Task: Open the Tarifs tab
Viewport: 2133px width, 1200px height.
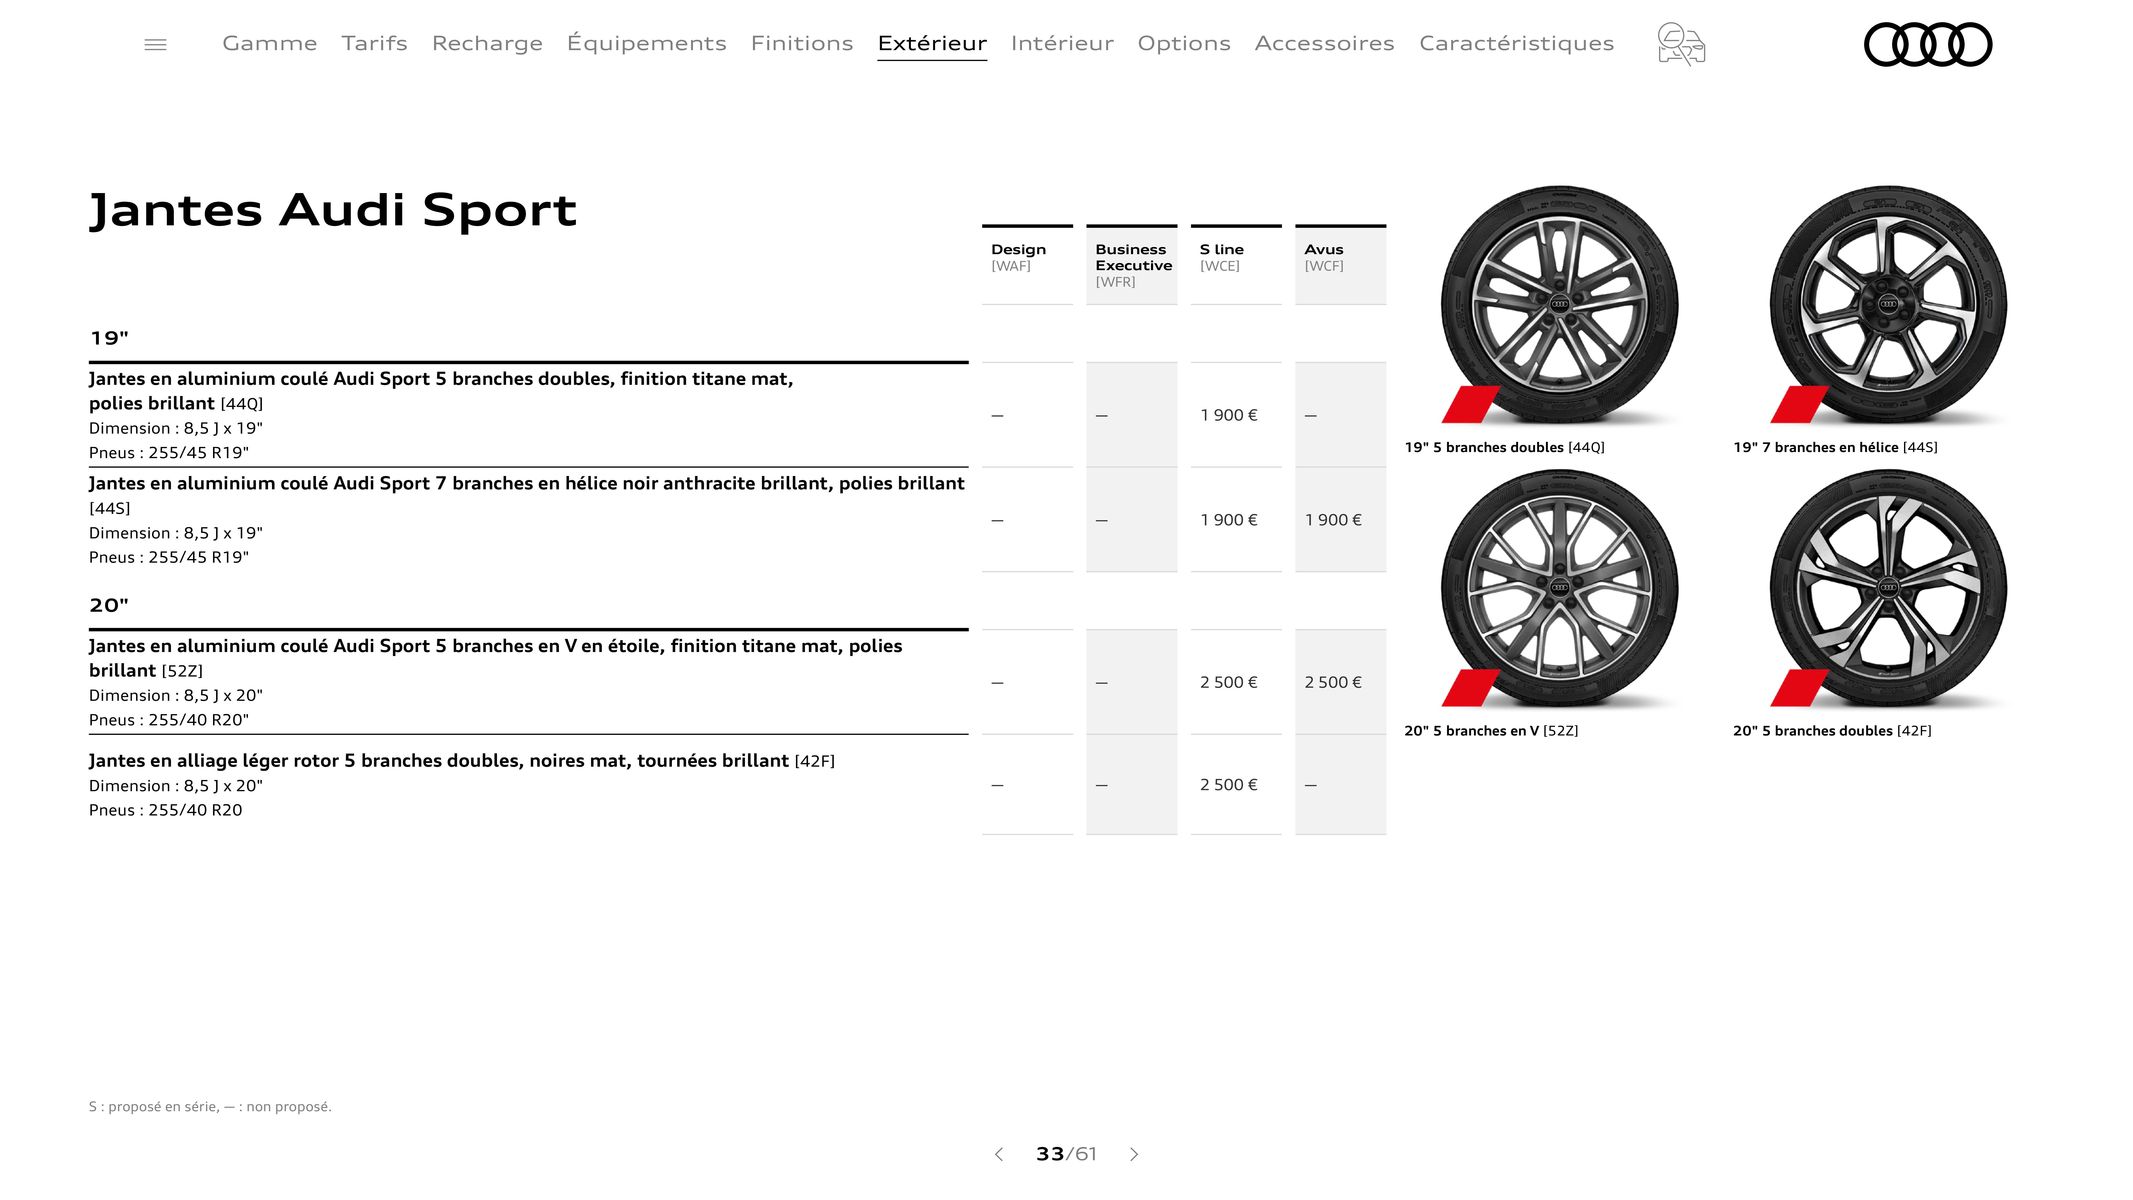Action: (x=374, y=43)
